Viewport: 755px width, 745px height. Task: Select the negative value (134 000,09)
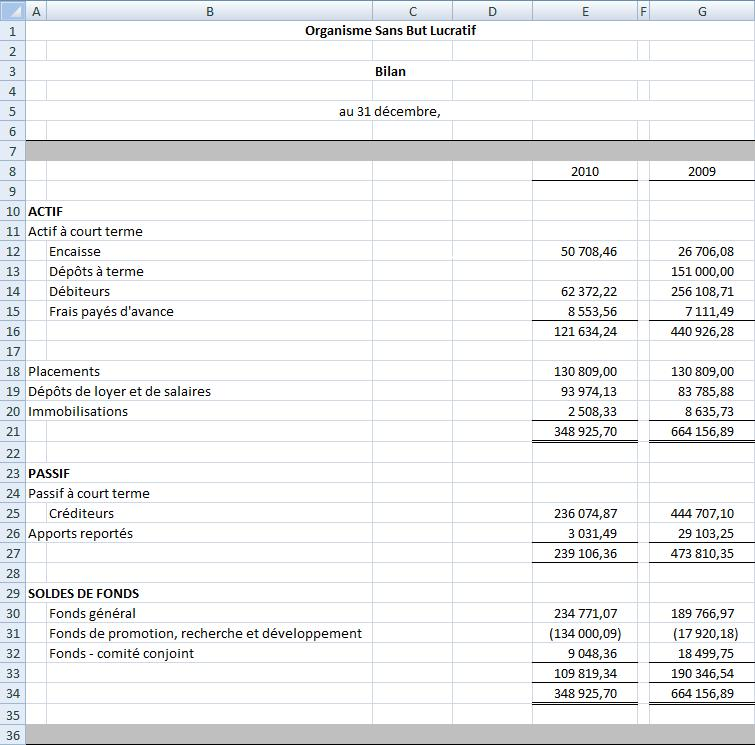585,633
